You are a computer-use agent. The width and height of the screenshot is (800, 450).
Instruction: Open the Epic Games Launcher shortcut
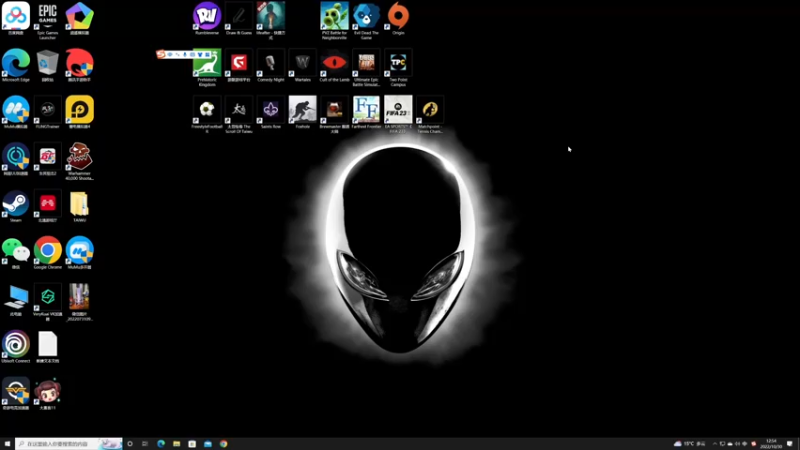pos(47,20)
